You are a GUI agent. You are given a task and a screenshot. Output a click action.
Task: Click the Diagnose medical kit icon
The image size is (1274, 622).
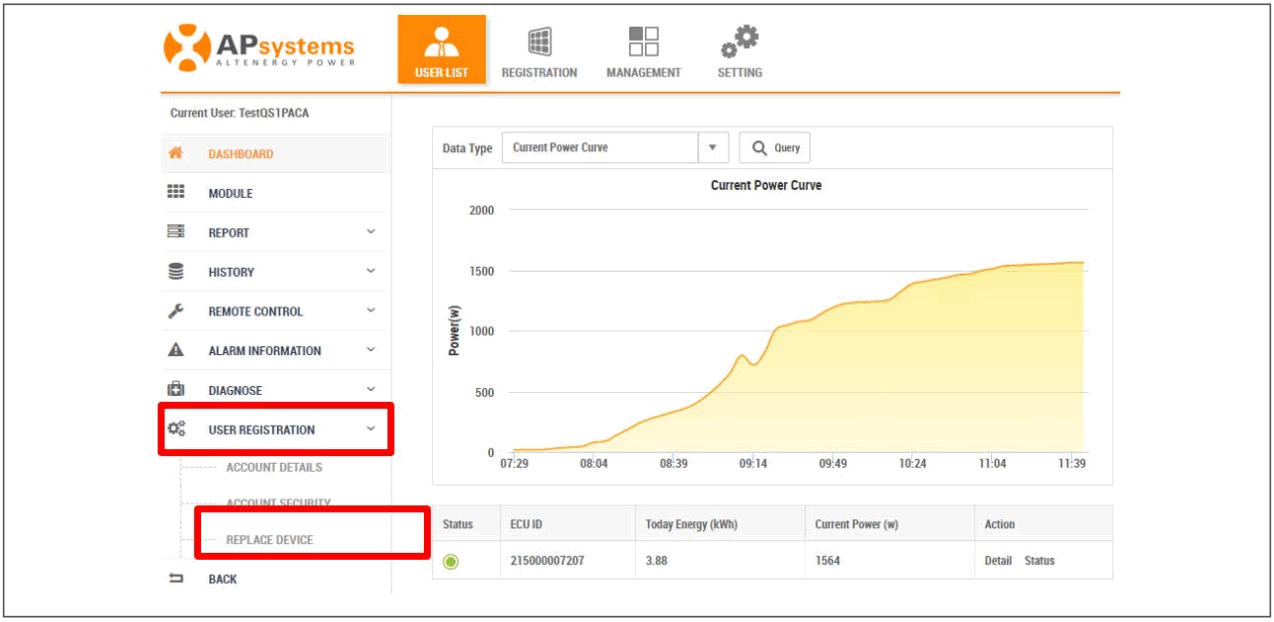pos(176,389)
